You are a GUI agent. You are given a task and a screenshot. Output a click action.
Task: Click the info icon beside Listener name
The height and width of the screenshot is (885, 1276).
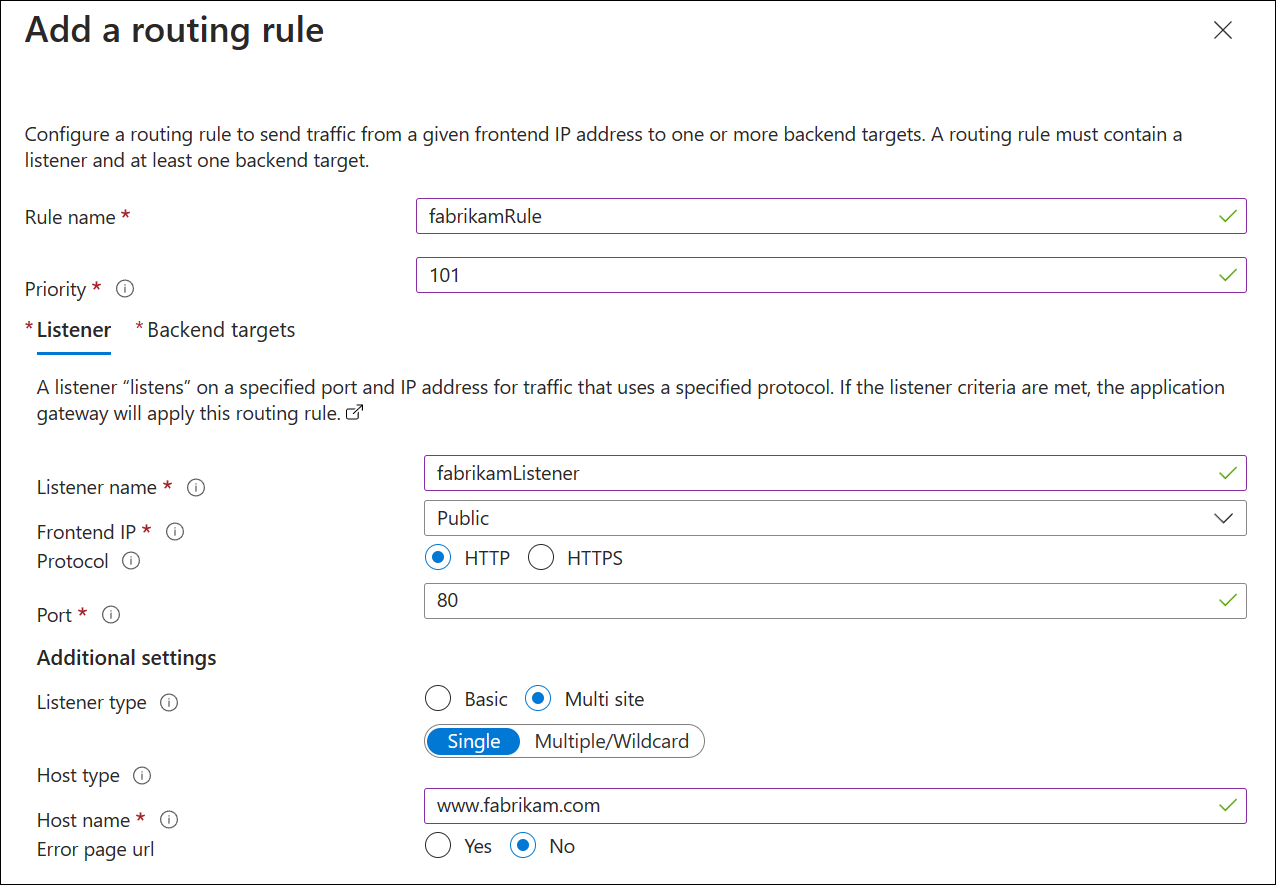[x=196, y=488]
